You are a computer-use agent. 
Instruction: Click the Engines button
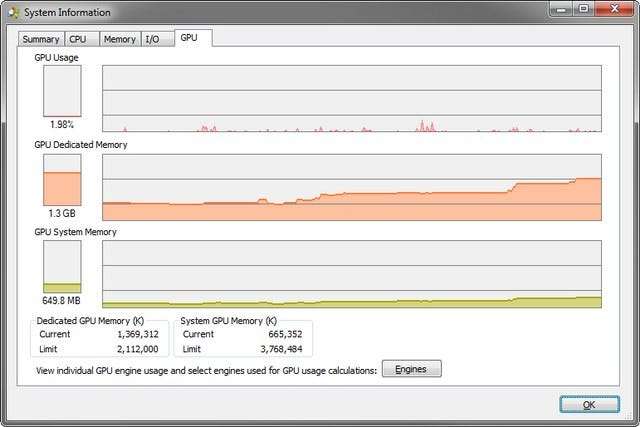tap(411, 369)
